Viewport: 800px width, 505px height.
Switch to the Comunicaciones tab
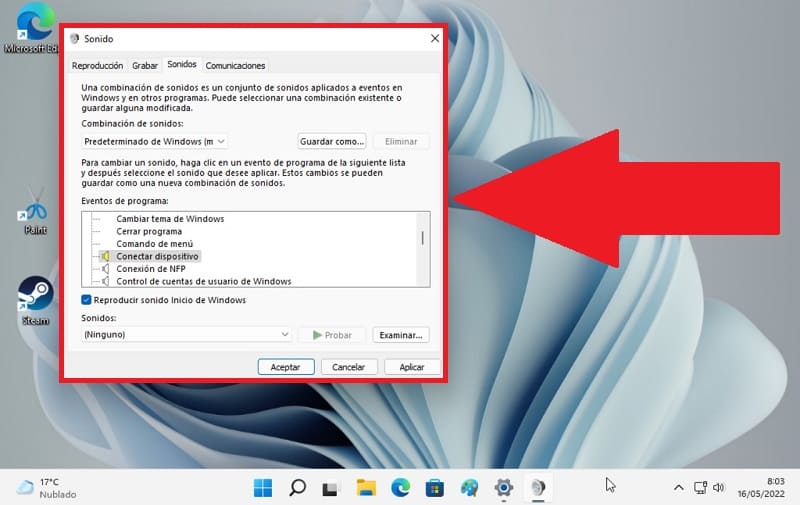[x=235, y=65]
